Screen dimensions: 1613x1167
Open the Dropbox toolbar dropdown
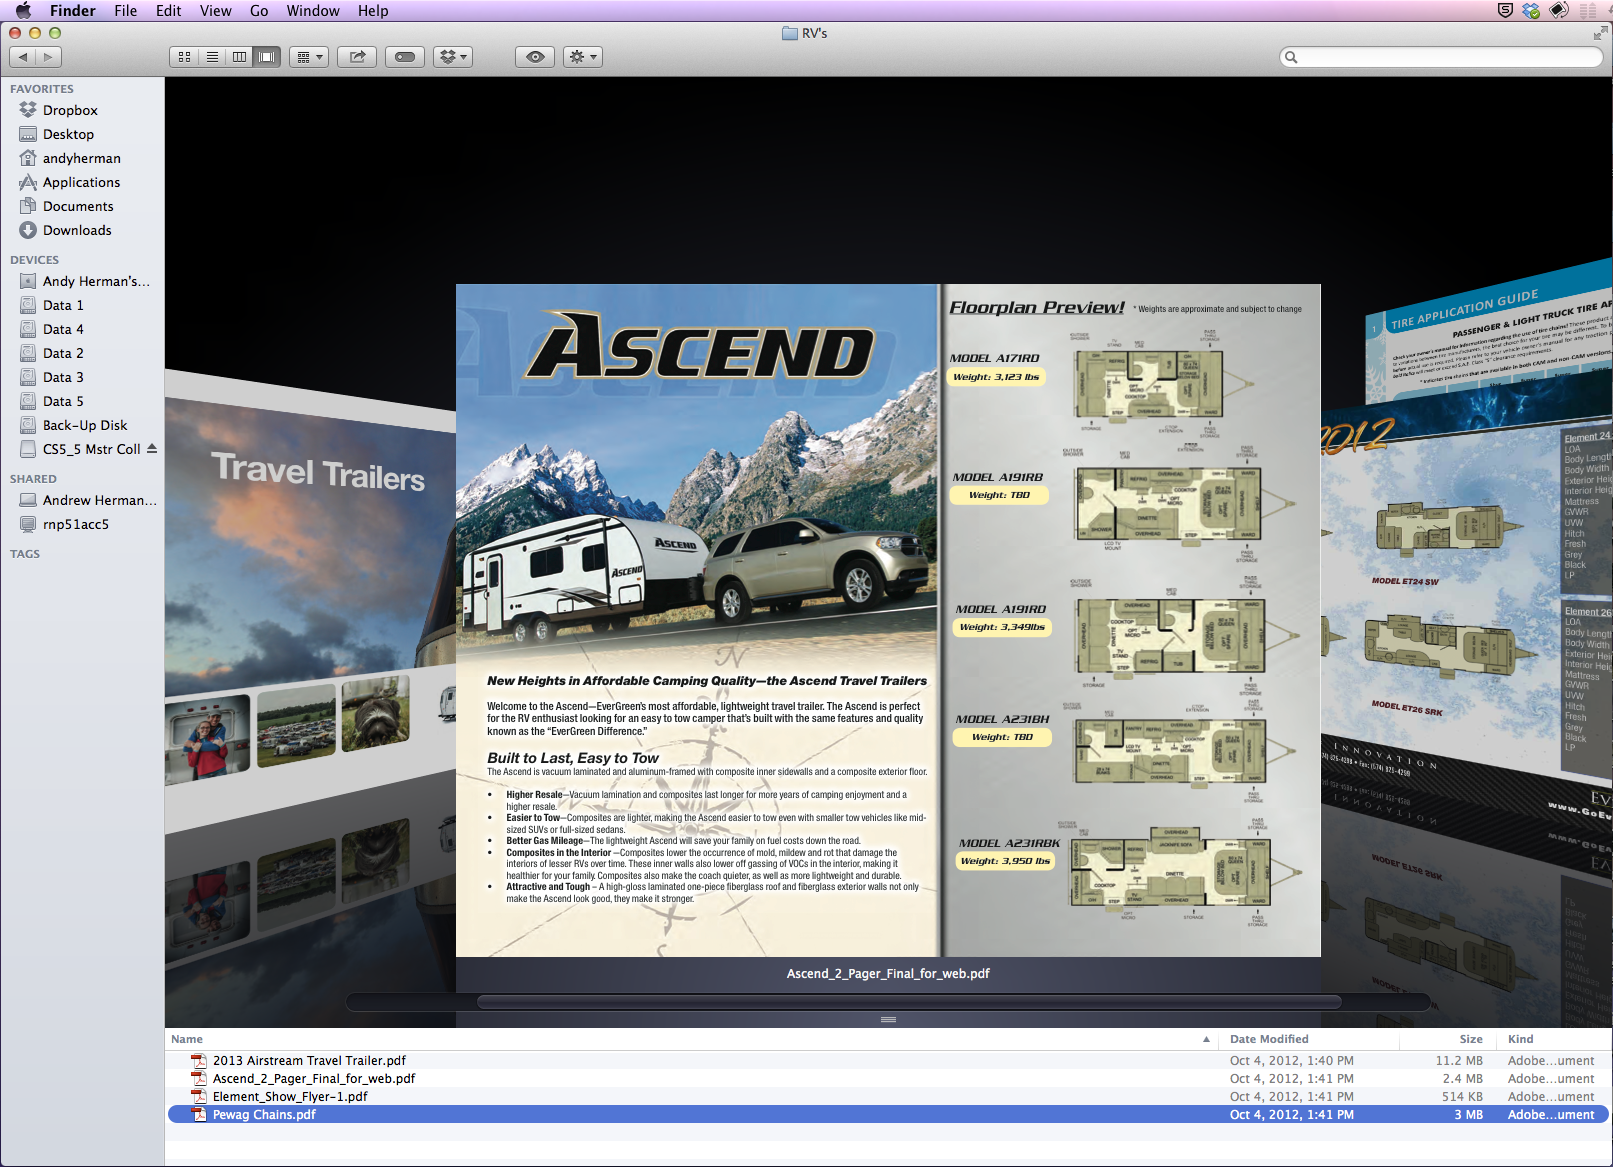point(453,57)
